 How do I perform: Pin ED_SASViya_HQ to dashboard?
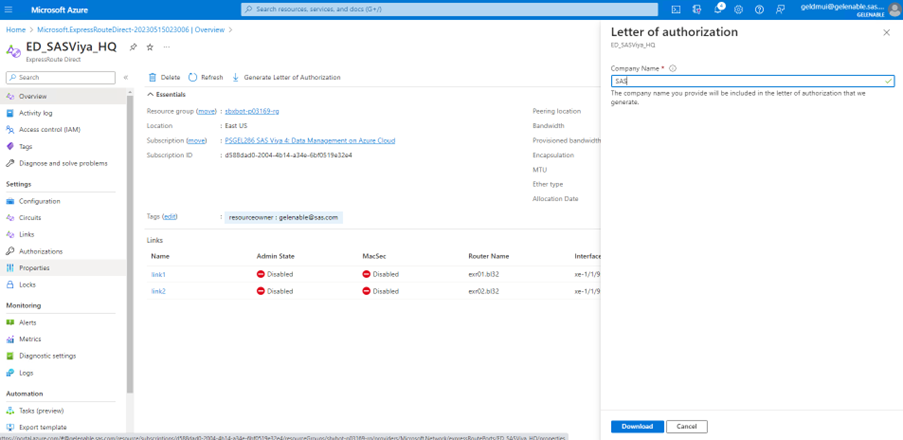133,47
